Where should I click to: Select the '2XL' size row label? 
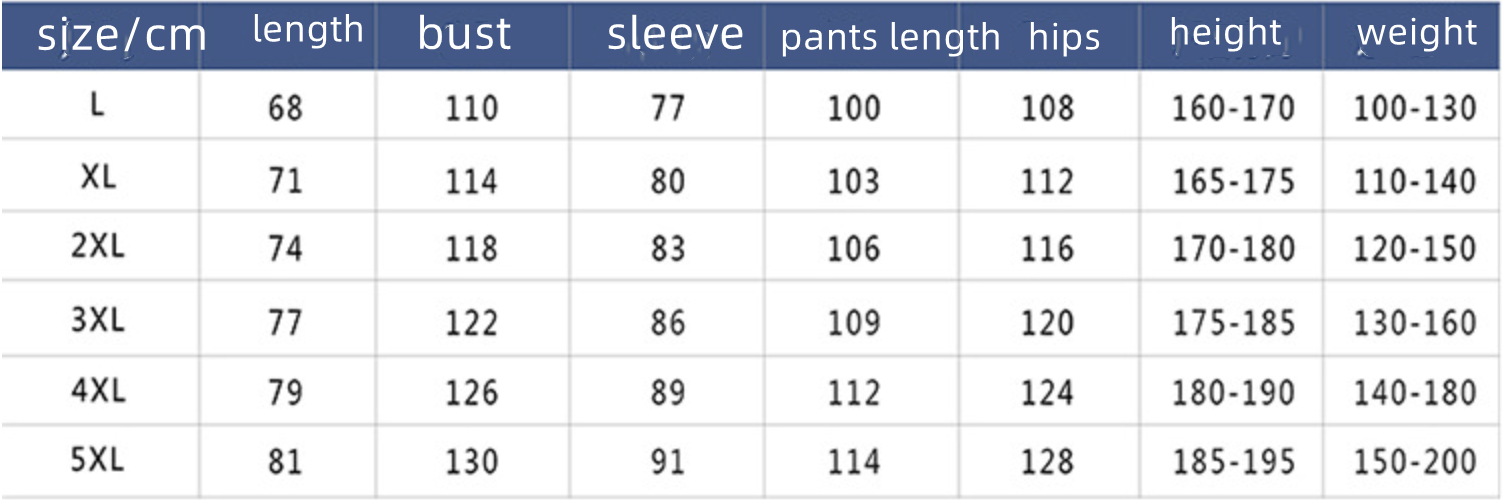point(98,248)
